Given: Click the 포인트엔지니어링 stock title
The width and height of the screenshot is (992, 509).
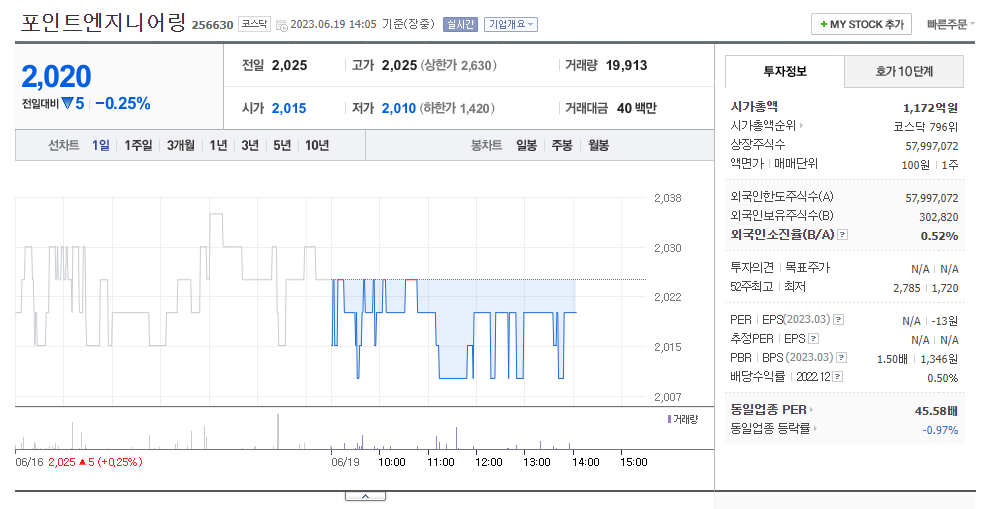Looking at the screenshot, I should [x=103, y=23].
